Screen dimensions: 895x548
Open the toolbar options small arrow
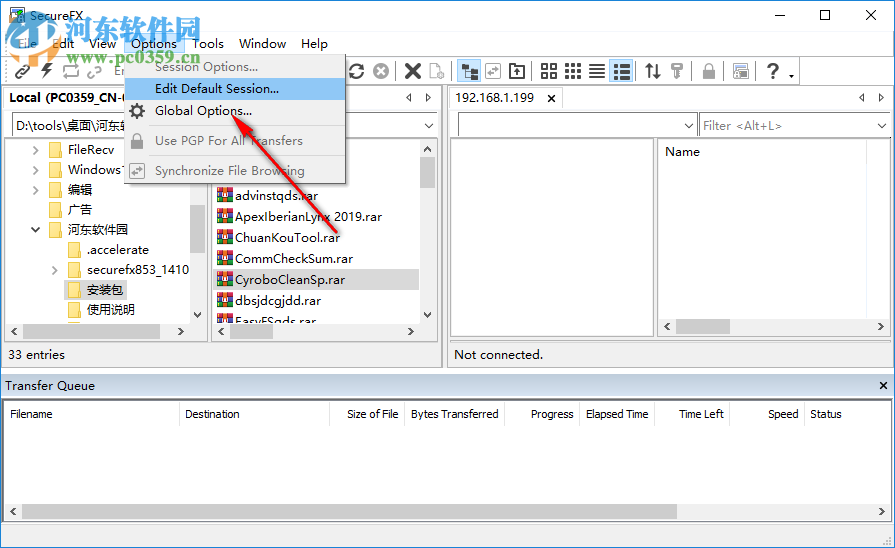tap(791, 76)
